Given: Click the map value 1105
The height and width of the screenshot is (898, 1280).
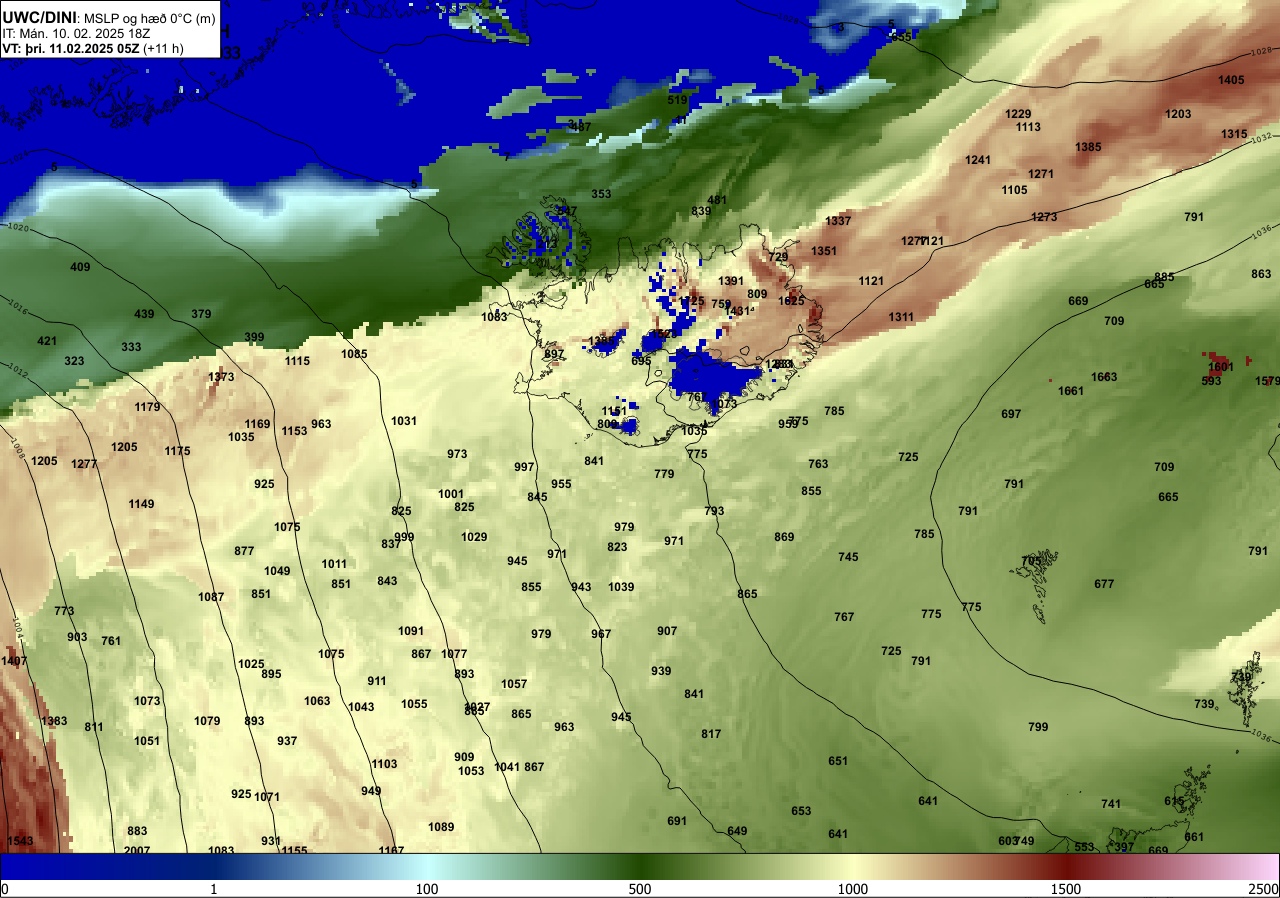Looking at the screenshot, I should coord(1014,190).
